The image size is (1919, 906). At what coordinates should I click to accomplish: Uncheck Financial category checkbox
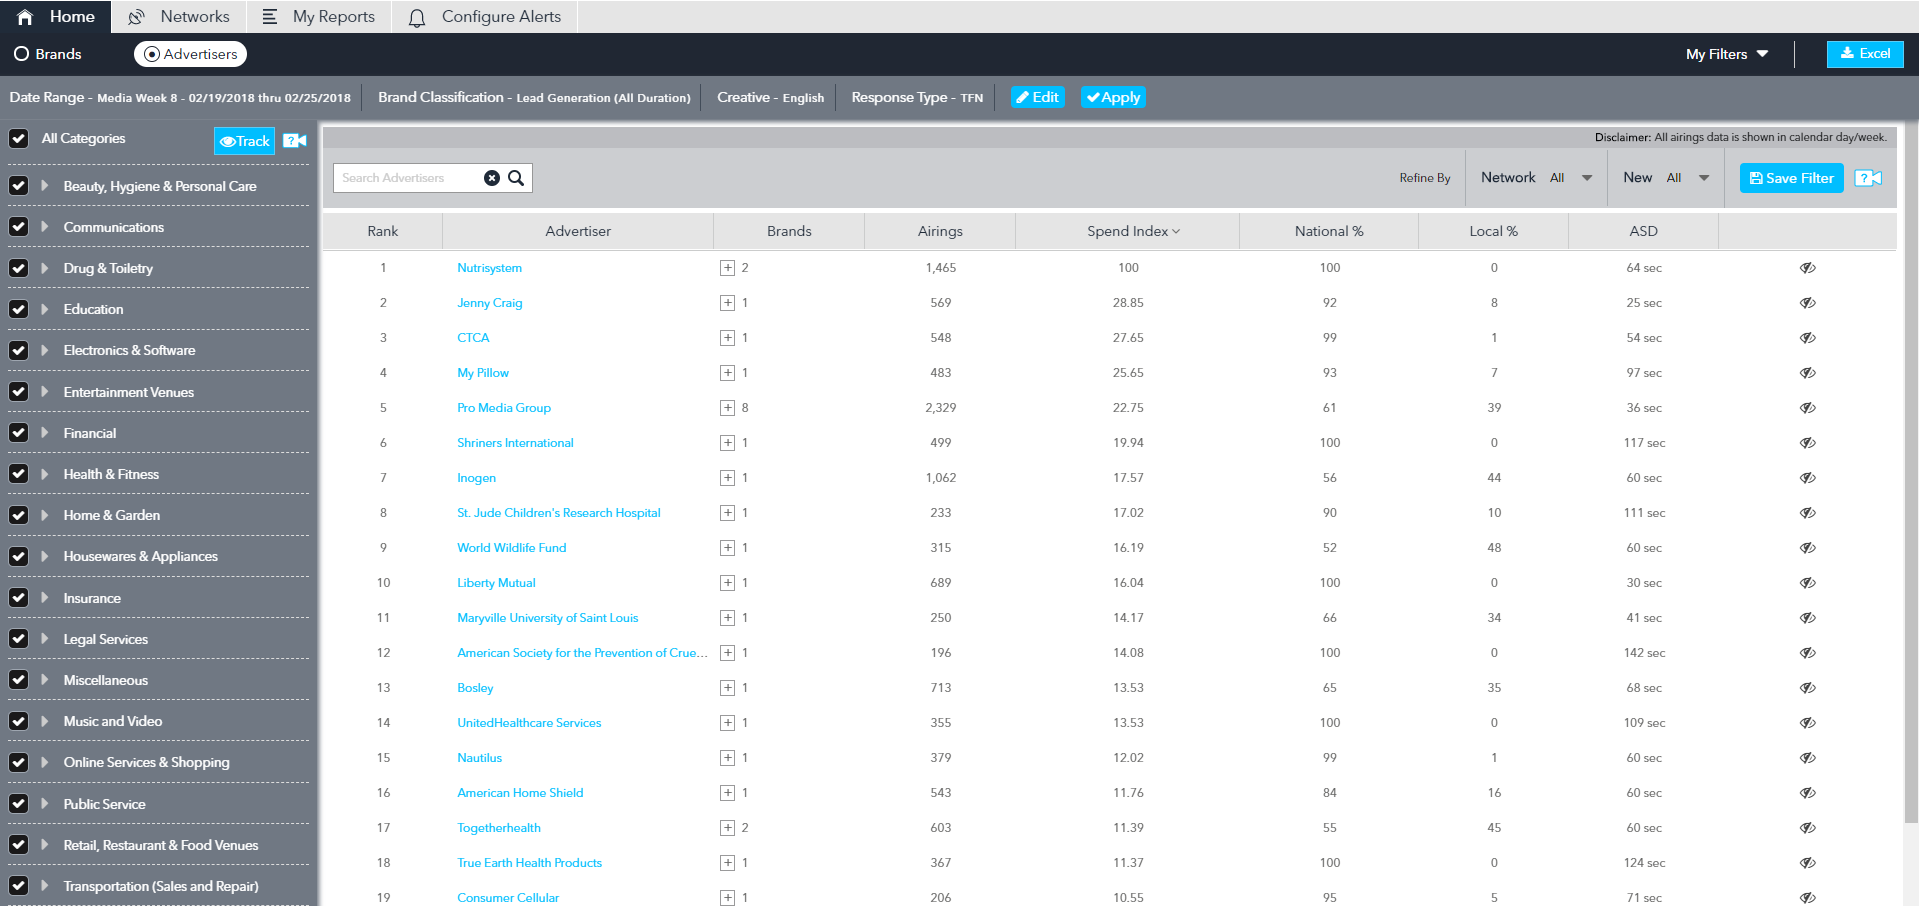(18, 433)
